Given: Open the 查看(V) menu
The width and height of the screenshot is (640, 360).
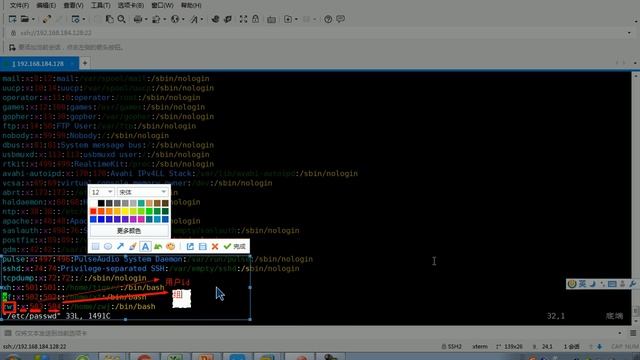Looking at the screenshot, I should [73, 5].
